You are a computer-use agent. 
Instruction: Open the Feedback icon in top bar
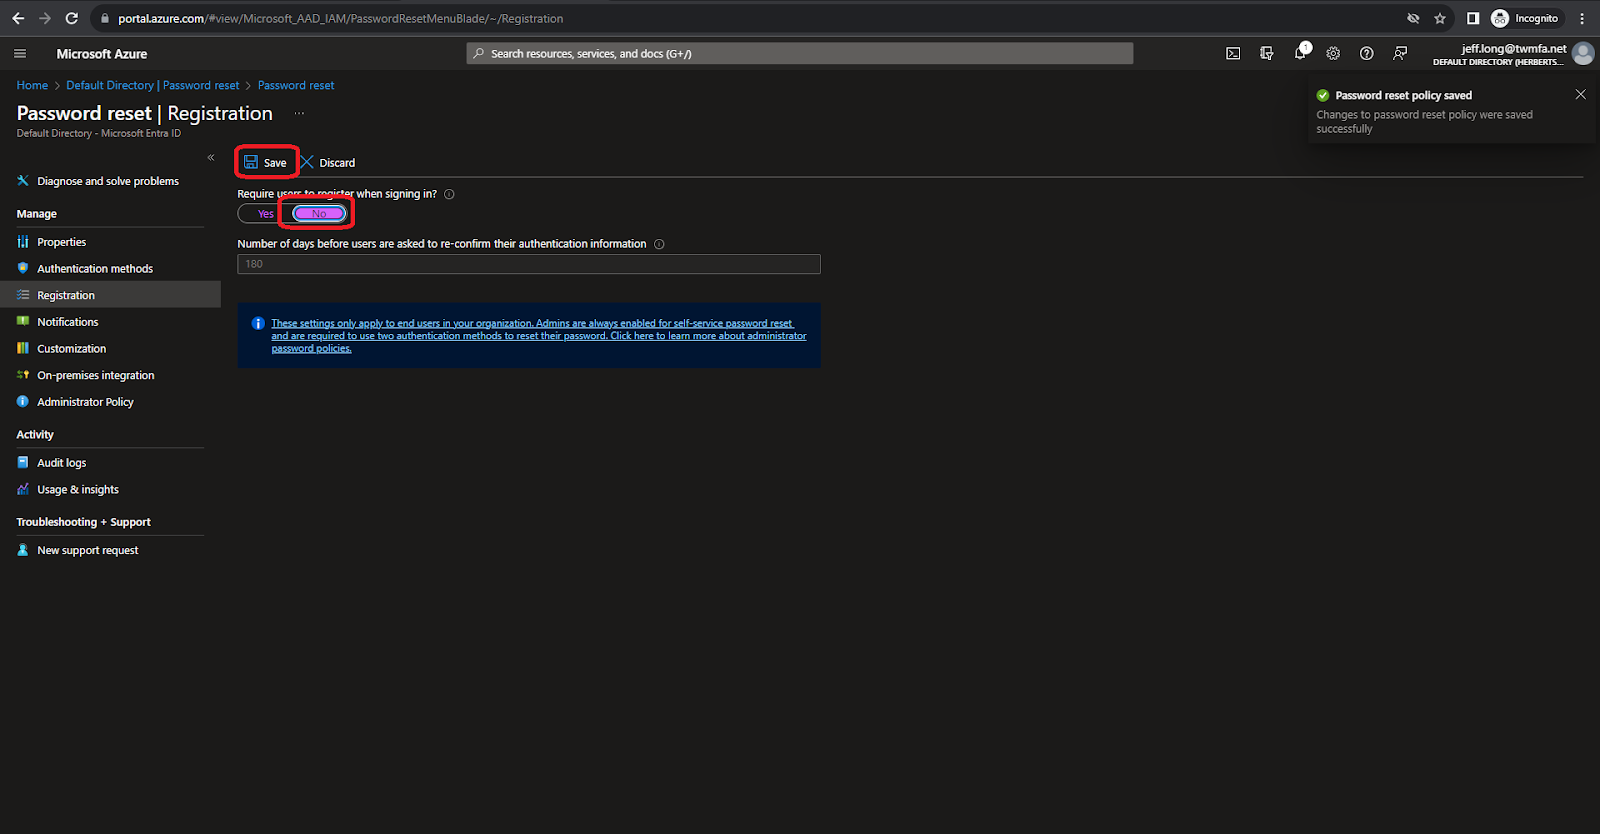point(1400,54)
